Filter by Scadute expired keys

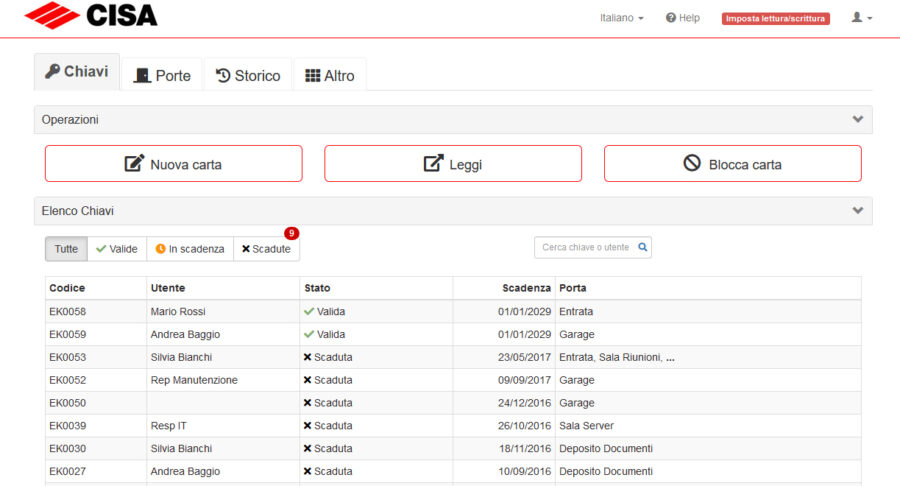266,249
